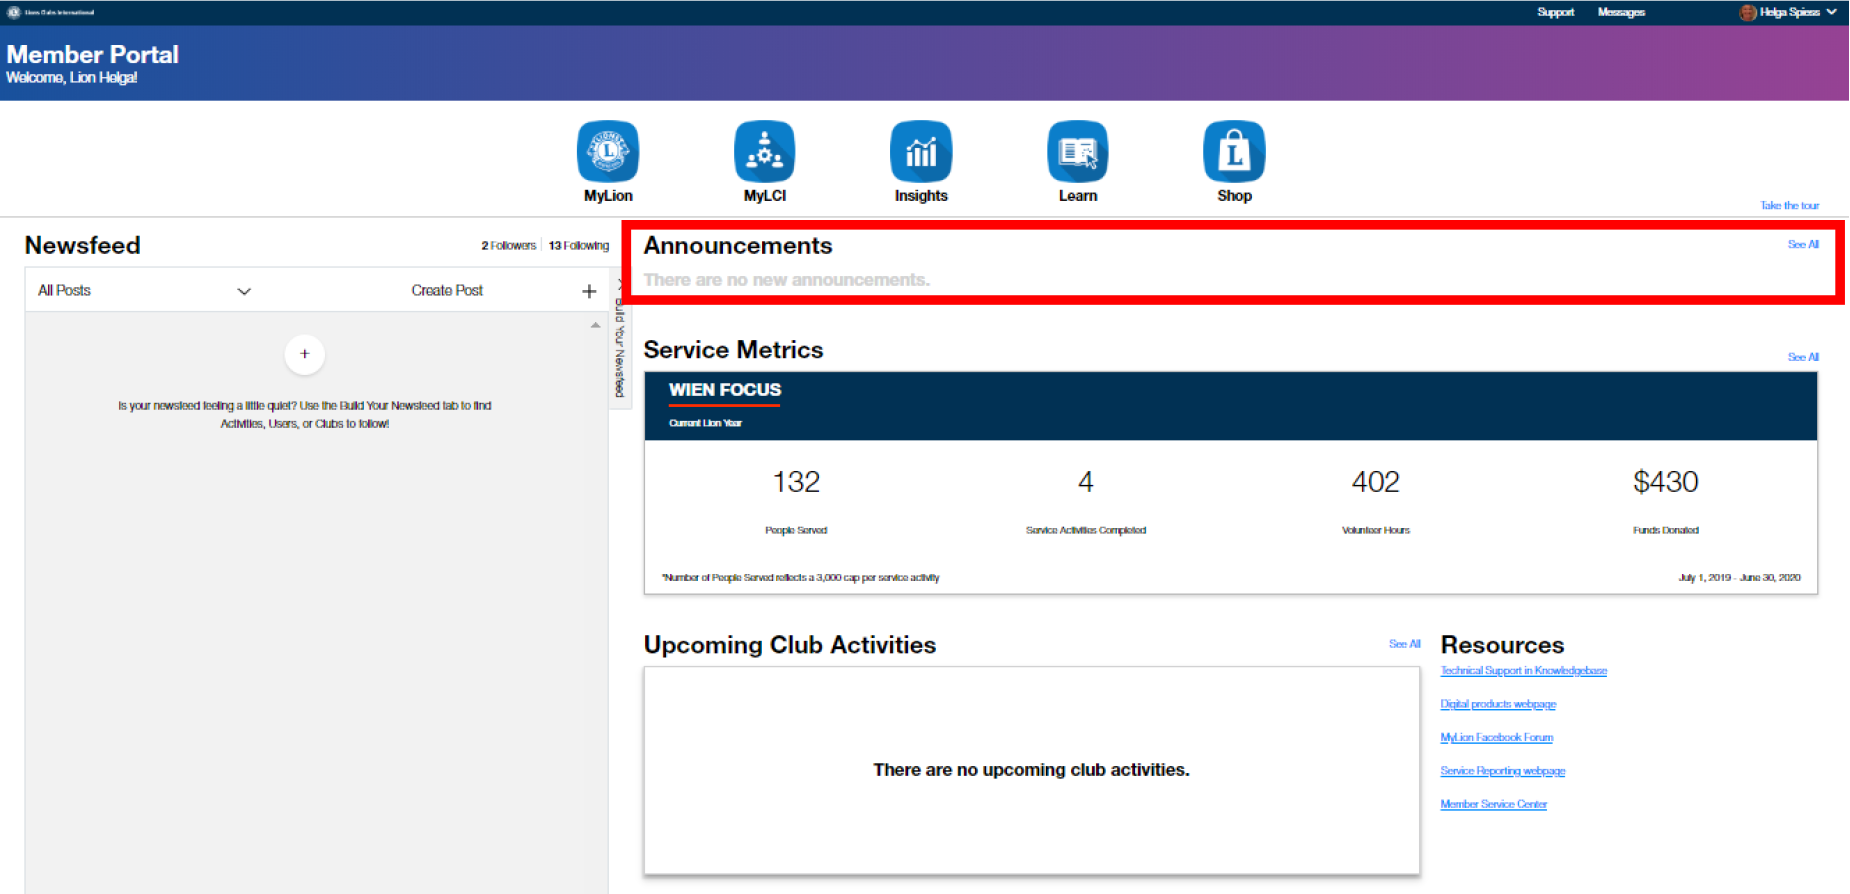Open the MyLion app icon
Screen dimensions: 1850x894
pos(608,151)
